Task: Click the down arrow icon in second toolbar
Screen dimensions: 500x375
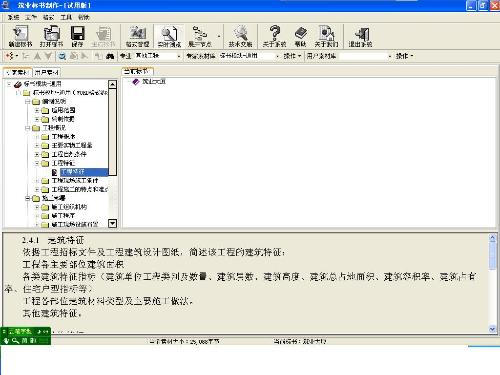Action: 48,56
